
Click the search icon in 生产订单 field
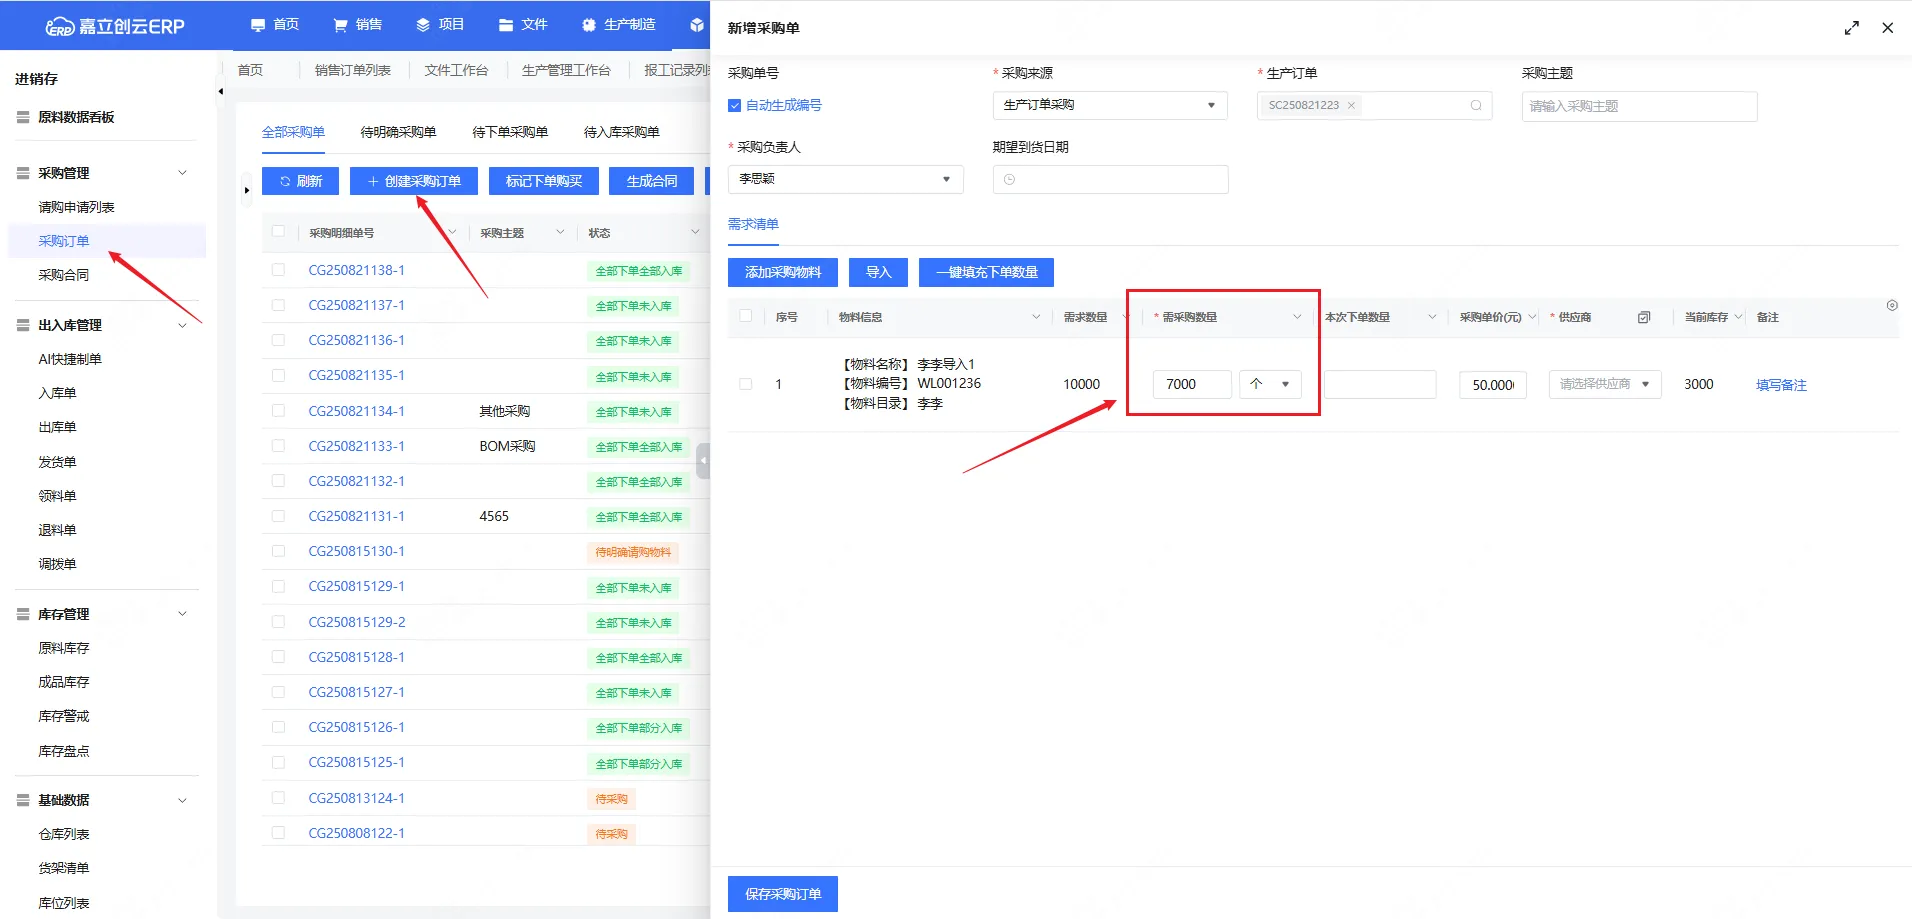(1476, 106)
